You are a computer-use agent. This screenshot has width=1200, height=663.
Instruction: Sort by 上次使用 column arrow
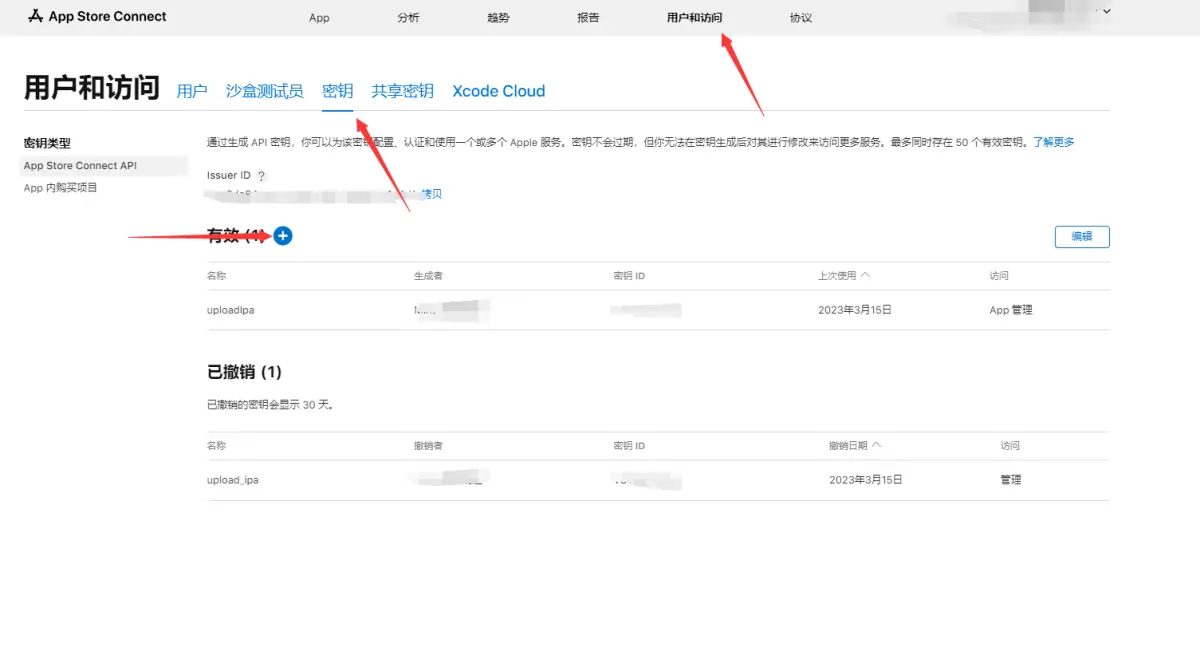click(x=865, y=275)
